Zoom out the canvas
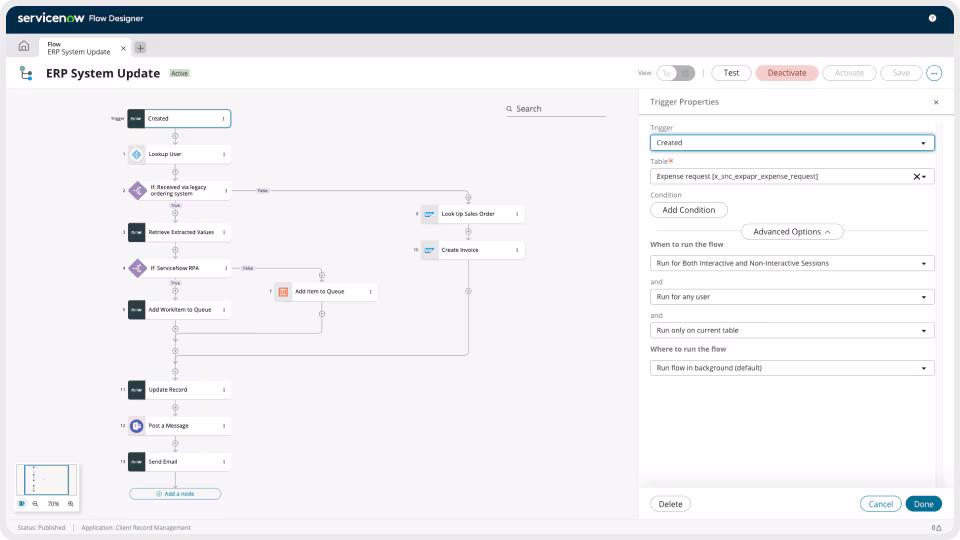The width and height of the screenshot is (960, 540). tap(35, 504)
